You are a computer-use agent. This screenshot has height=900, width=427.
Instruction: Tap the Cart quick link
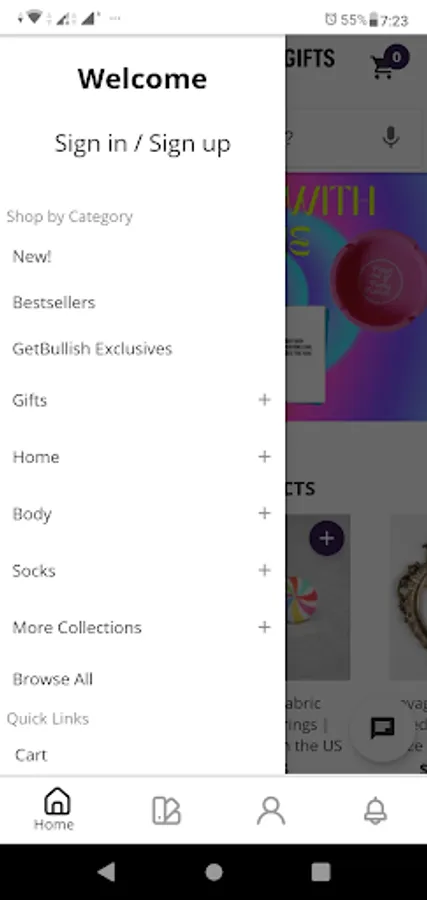coord(31,755)
